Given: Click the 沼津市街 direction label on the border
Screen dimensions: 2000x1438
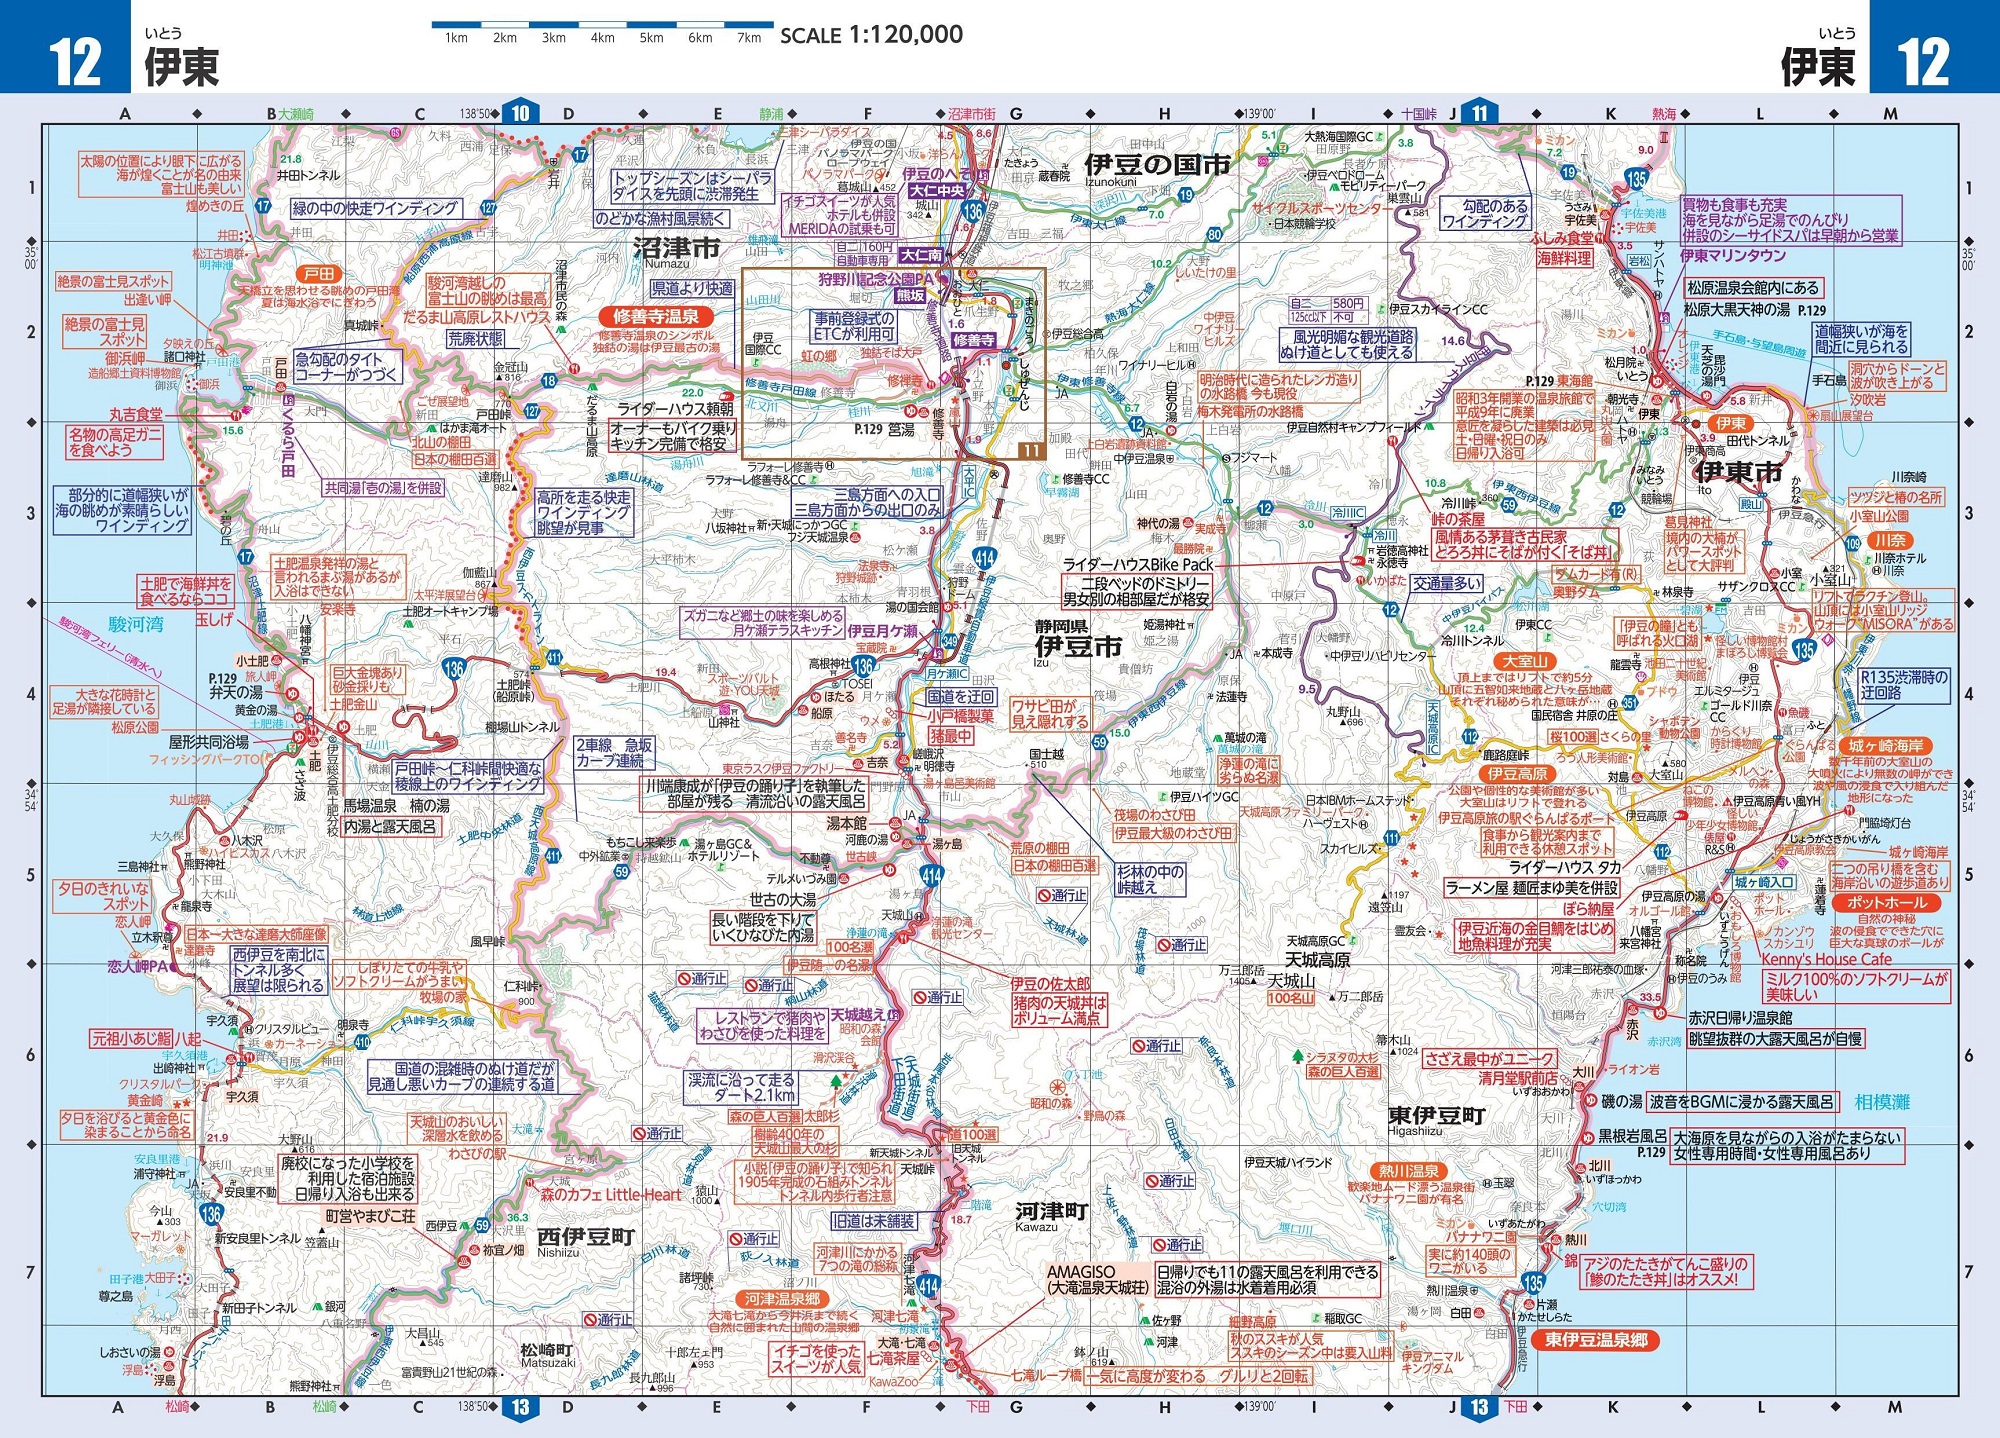Looking at the screenshot, I should click(971, 114).
